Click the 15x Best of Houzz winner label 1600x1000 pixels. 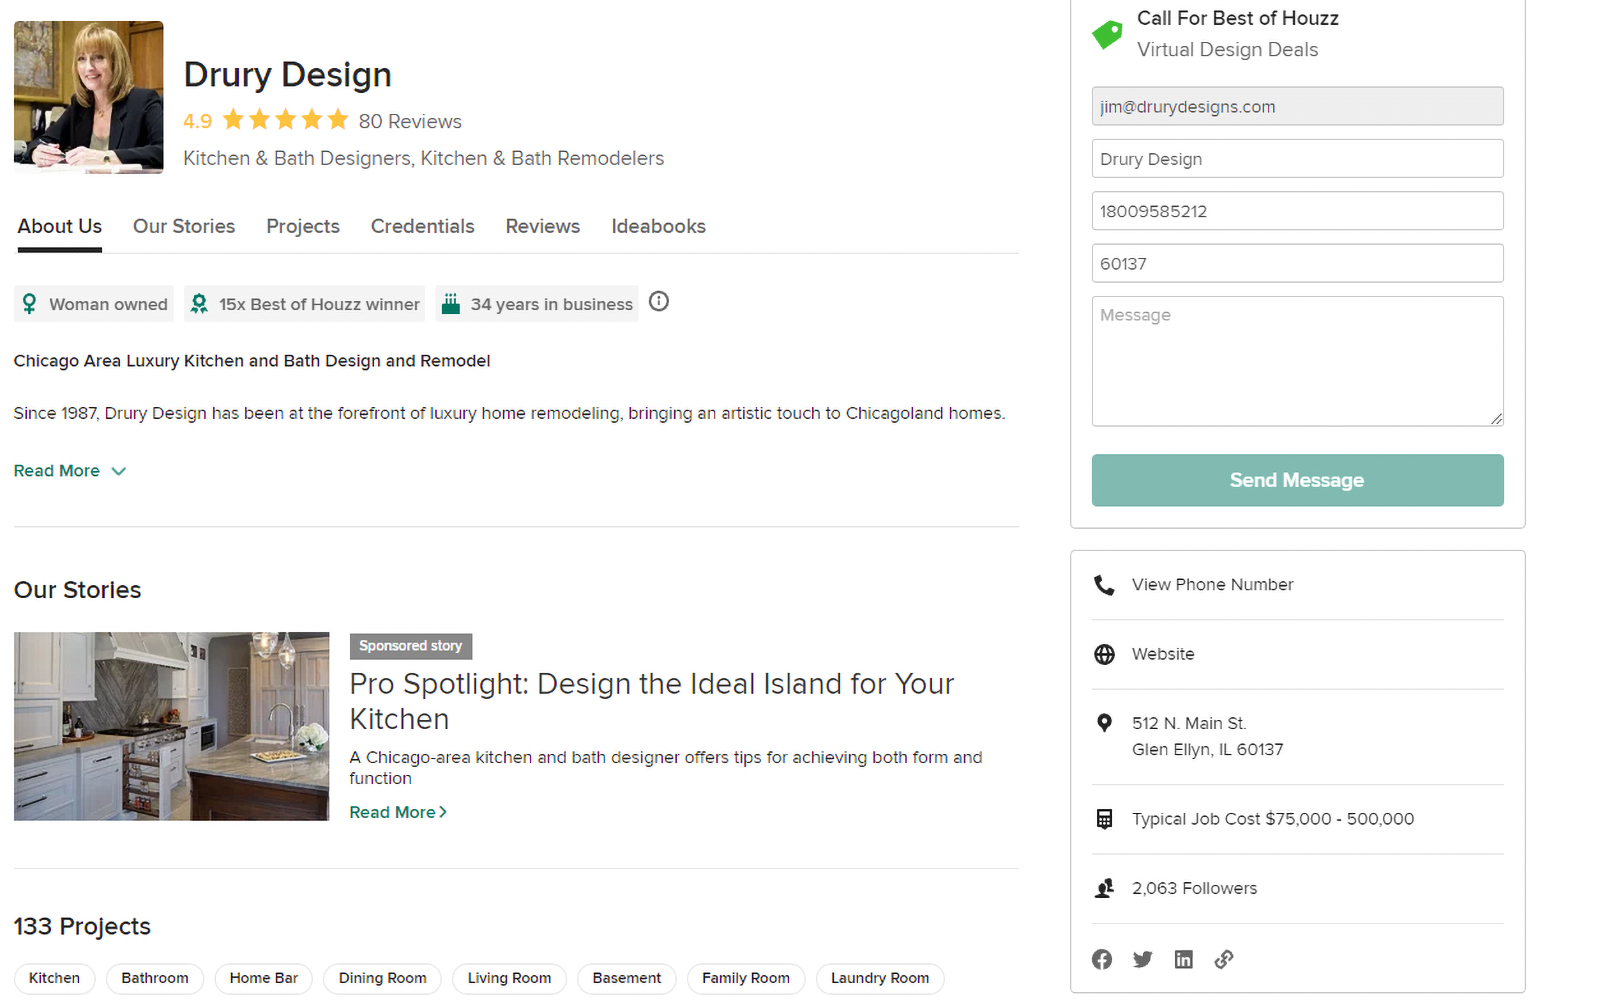coord(319,304)
